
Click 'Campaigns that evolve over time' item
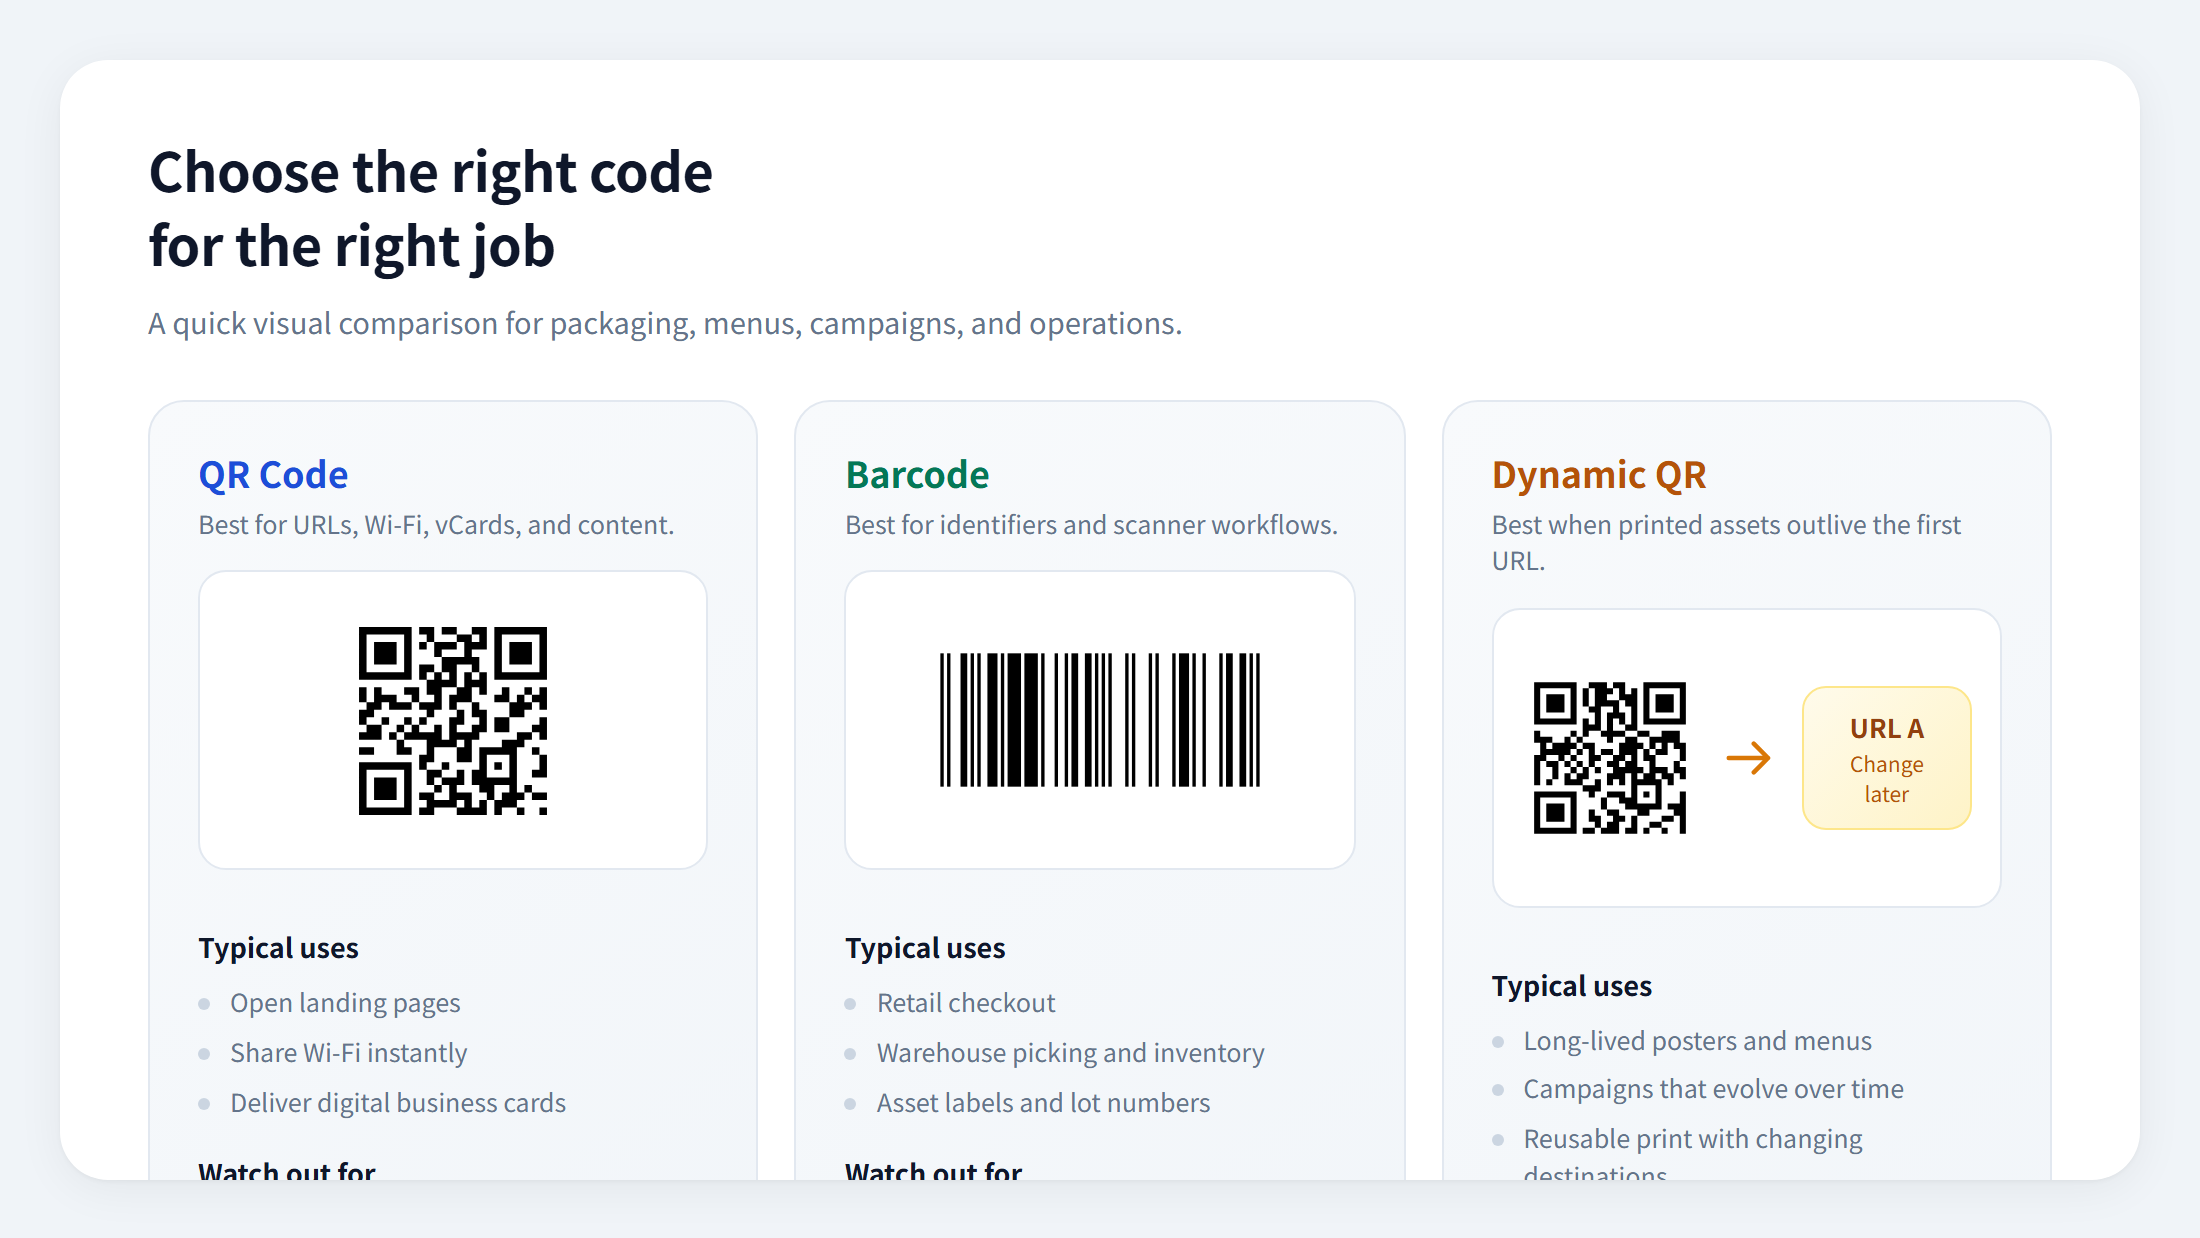coord(1713,1089)
